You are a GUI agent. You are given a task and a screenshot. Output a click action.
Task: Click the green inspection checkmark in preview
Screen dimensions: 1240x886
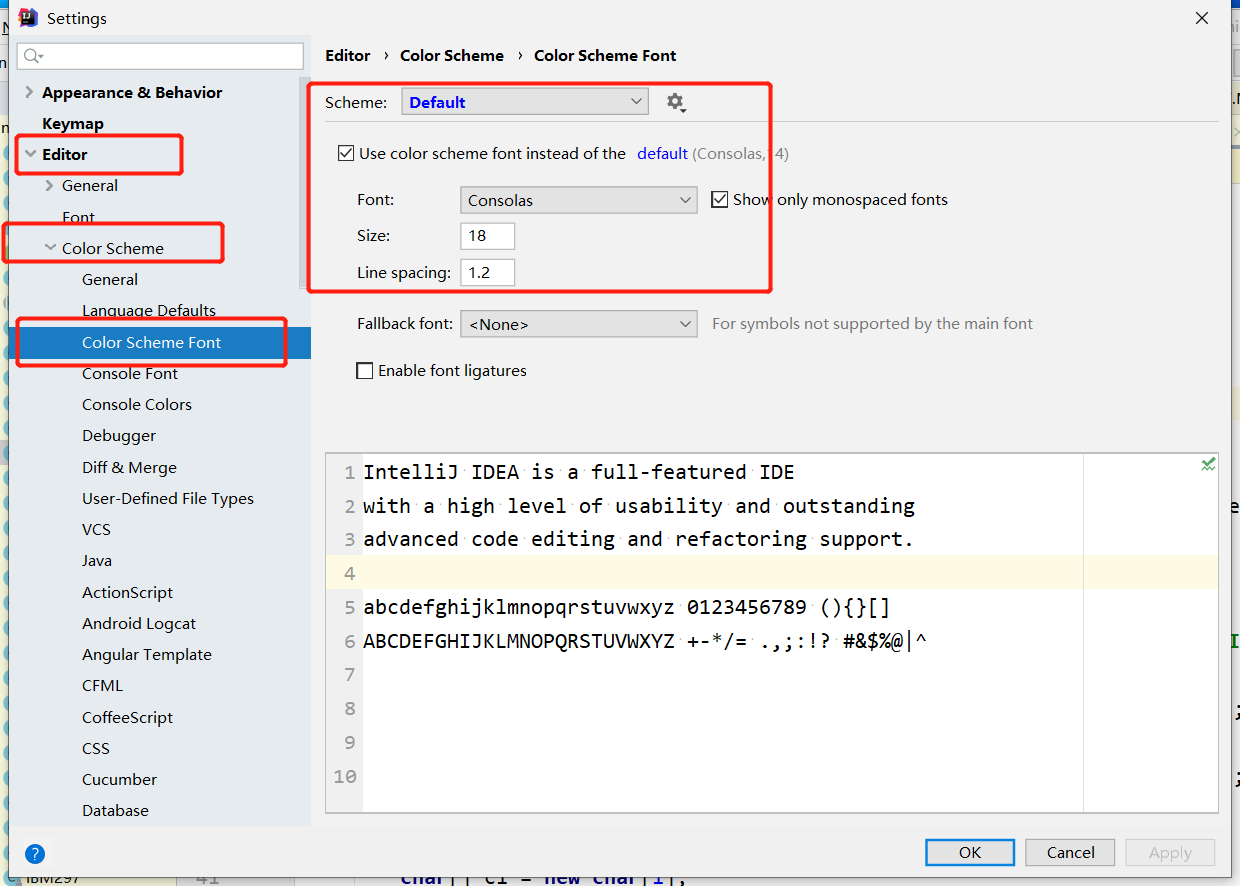[1208, 464]
